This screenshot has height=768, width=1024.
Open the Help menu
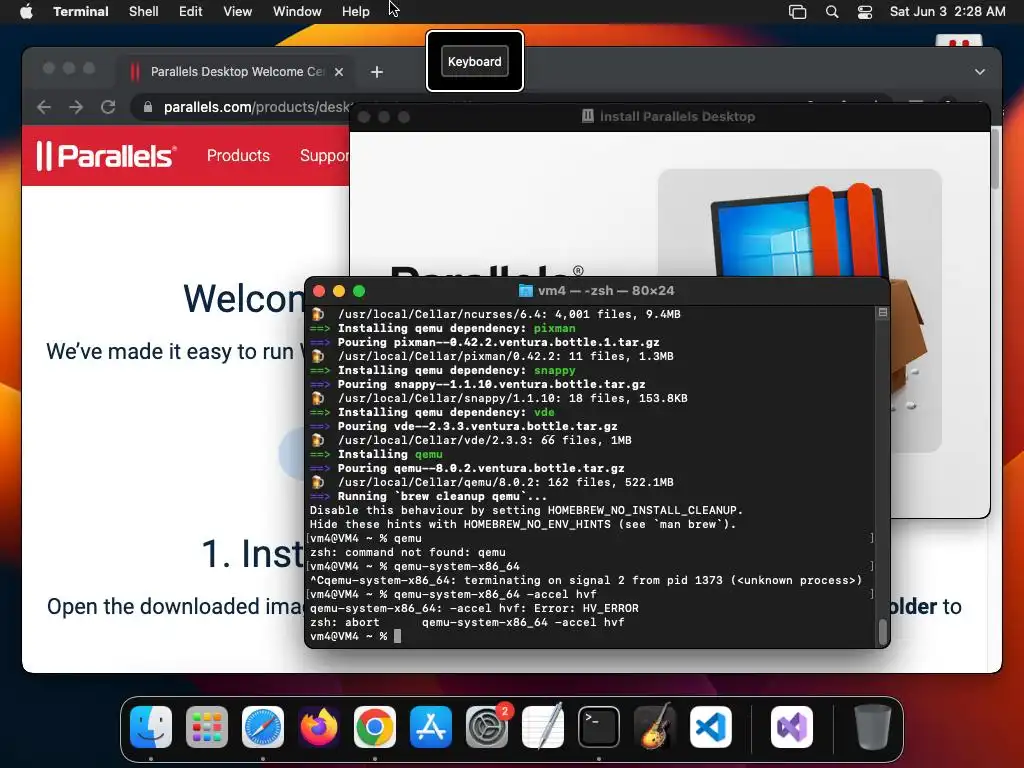(x=355, y=11)
